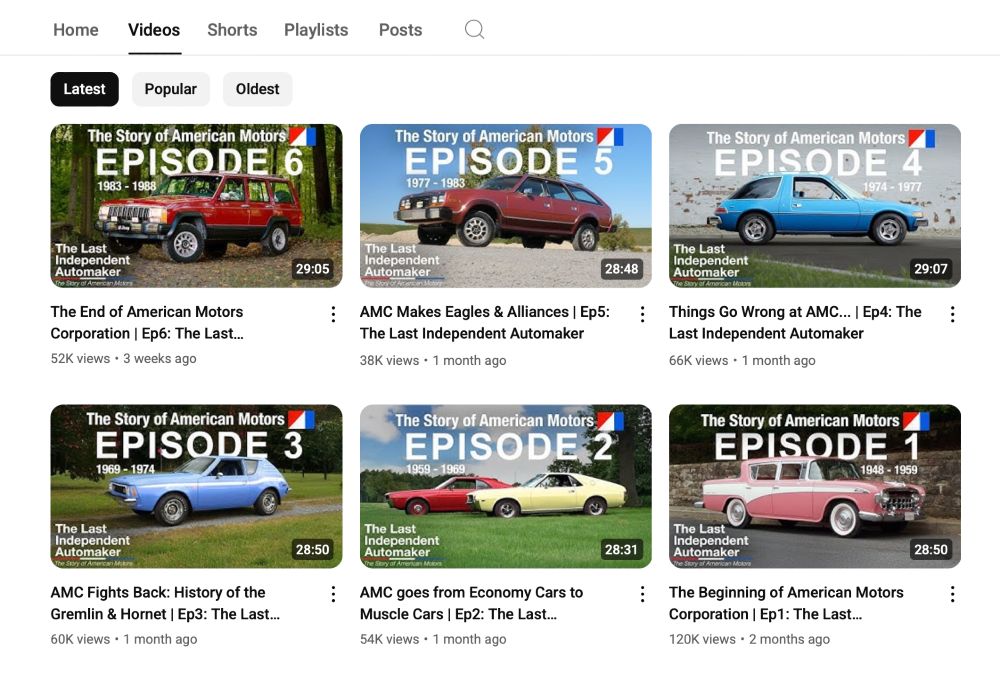Image resolution: width=1000 pixels, height=680 pixels.
Task: Open the Posts tab
Action: point(401,30)
